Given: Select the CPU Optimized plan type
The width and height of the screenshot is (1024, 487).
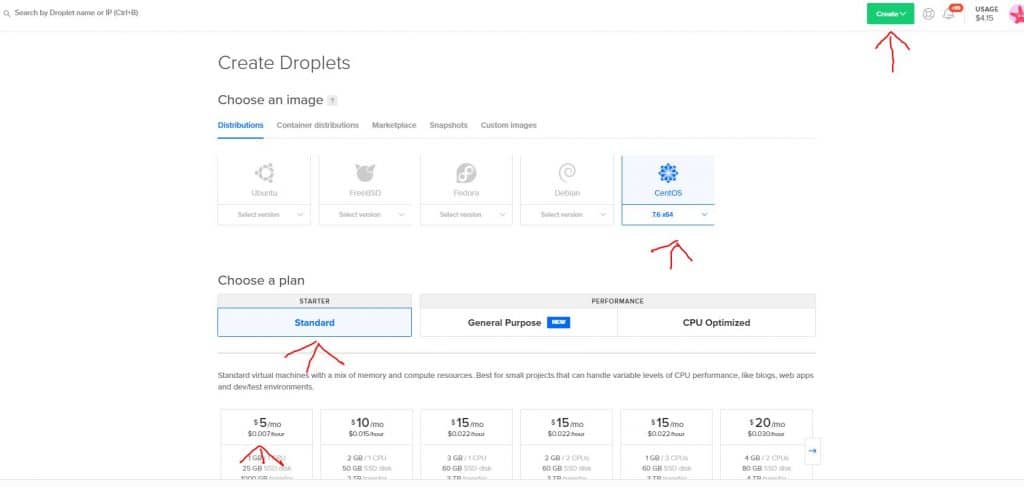Looking at the screenshot, I should (x=716, y=322).
